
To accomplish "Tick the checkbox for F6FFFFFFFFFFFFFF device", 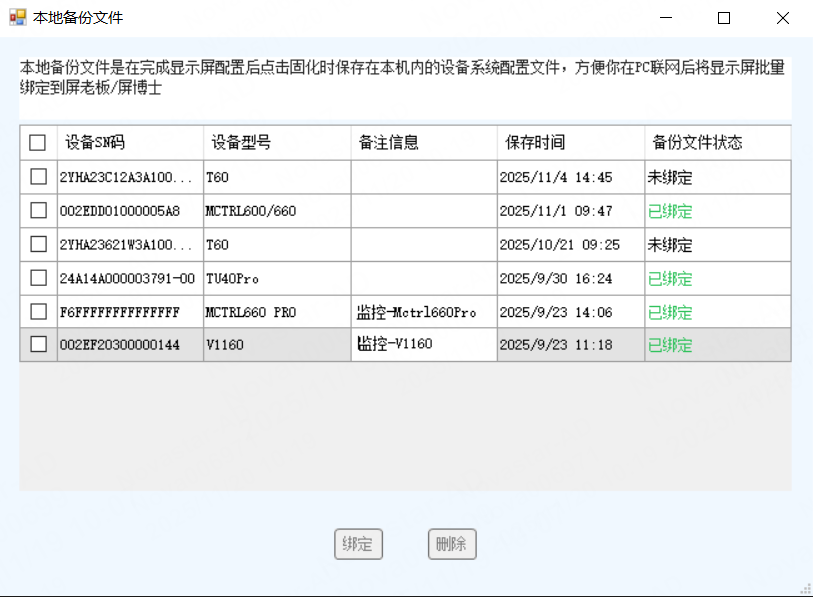I will (x=38, y=312).
